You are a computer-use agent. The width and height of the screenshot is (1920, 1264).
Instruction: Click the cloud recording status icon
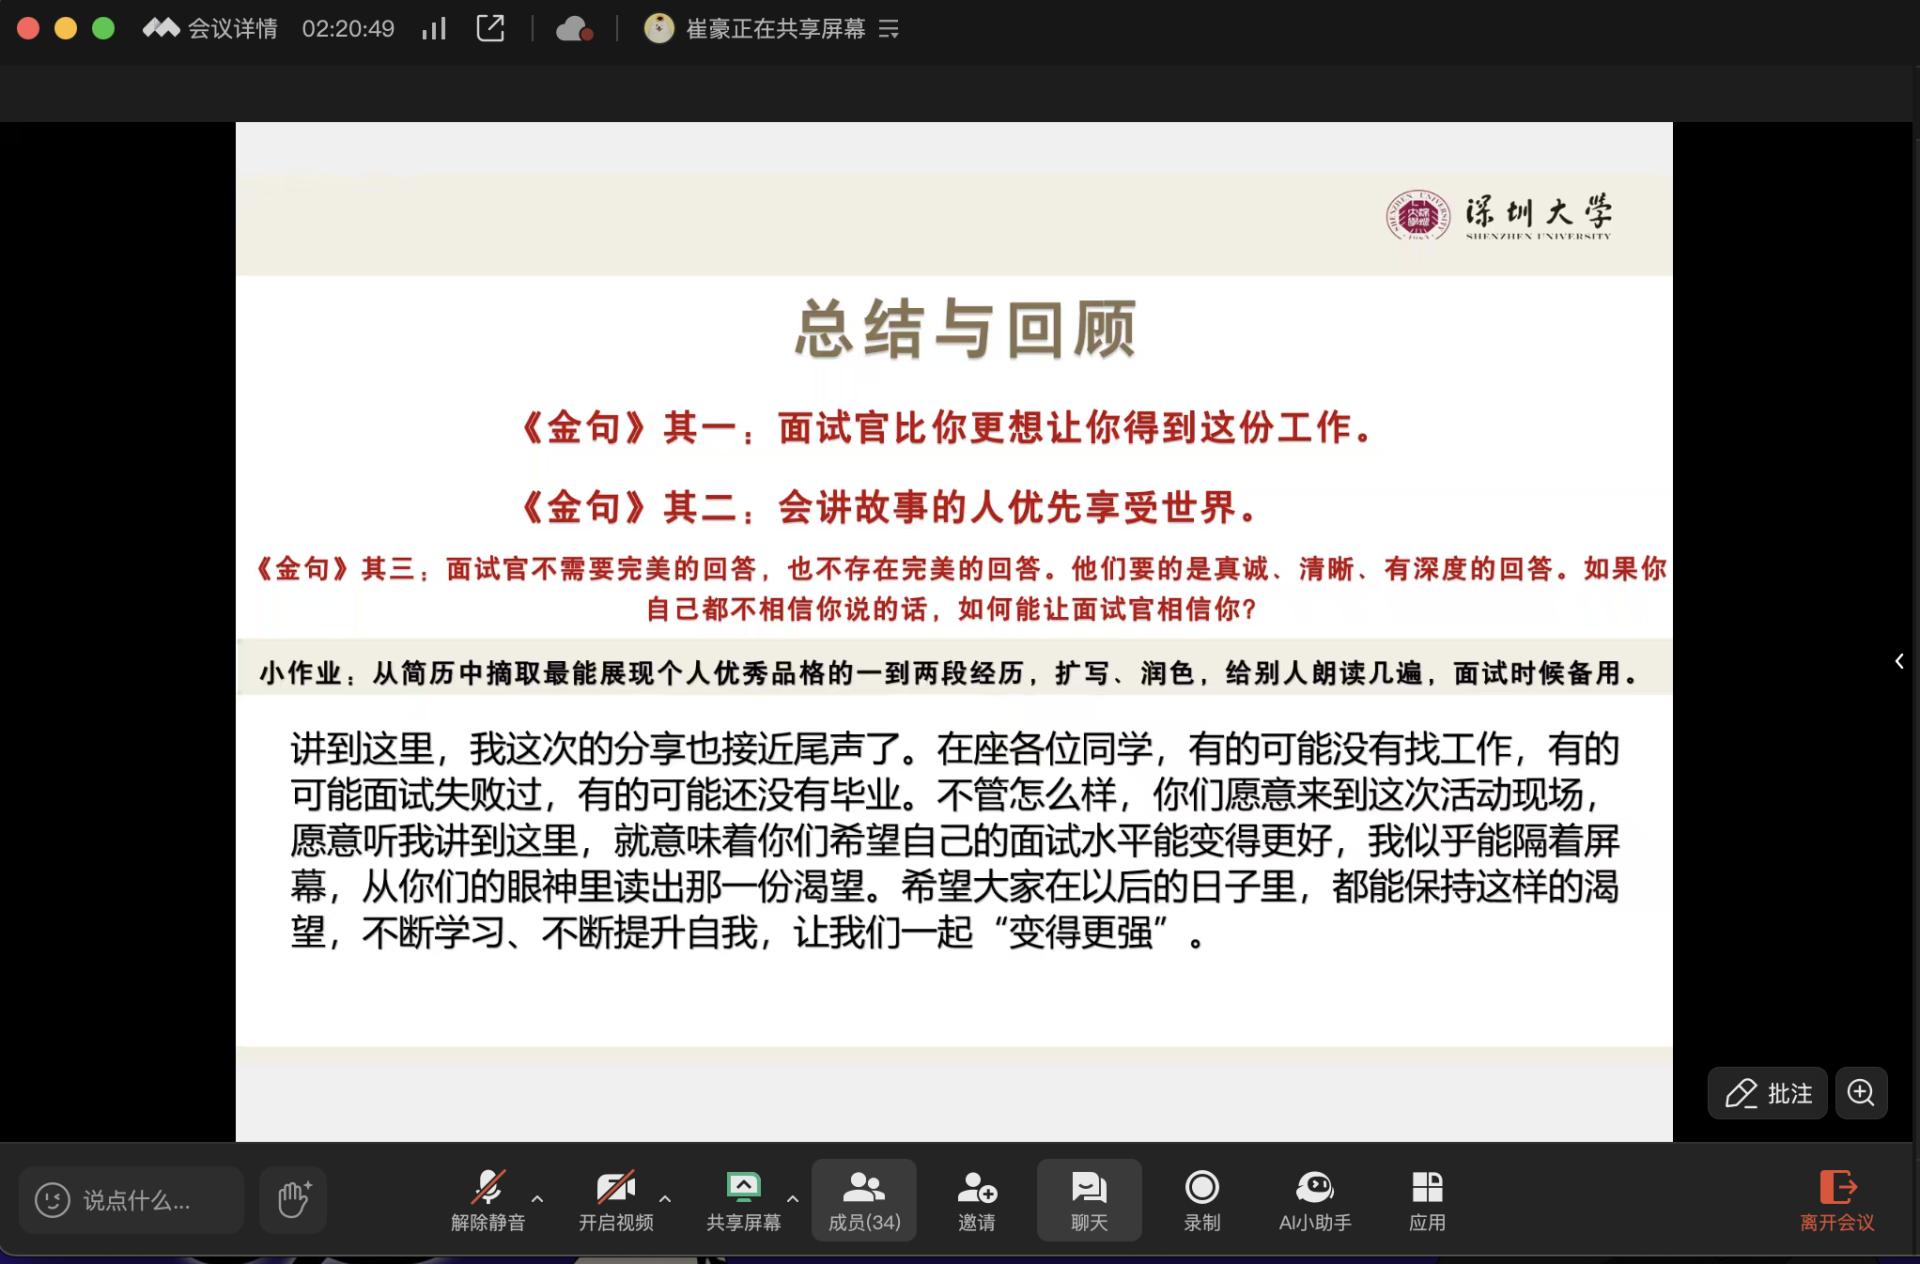pyautogui.click(x=574, y=29)
